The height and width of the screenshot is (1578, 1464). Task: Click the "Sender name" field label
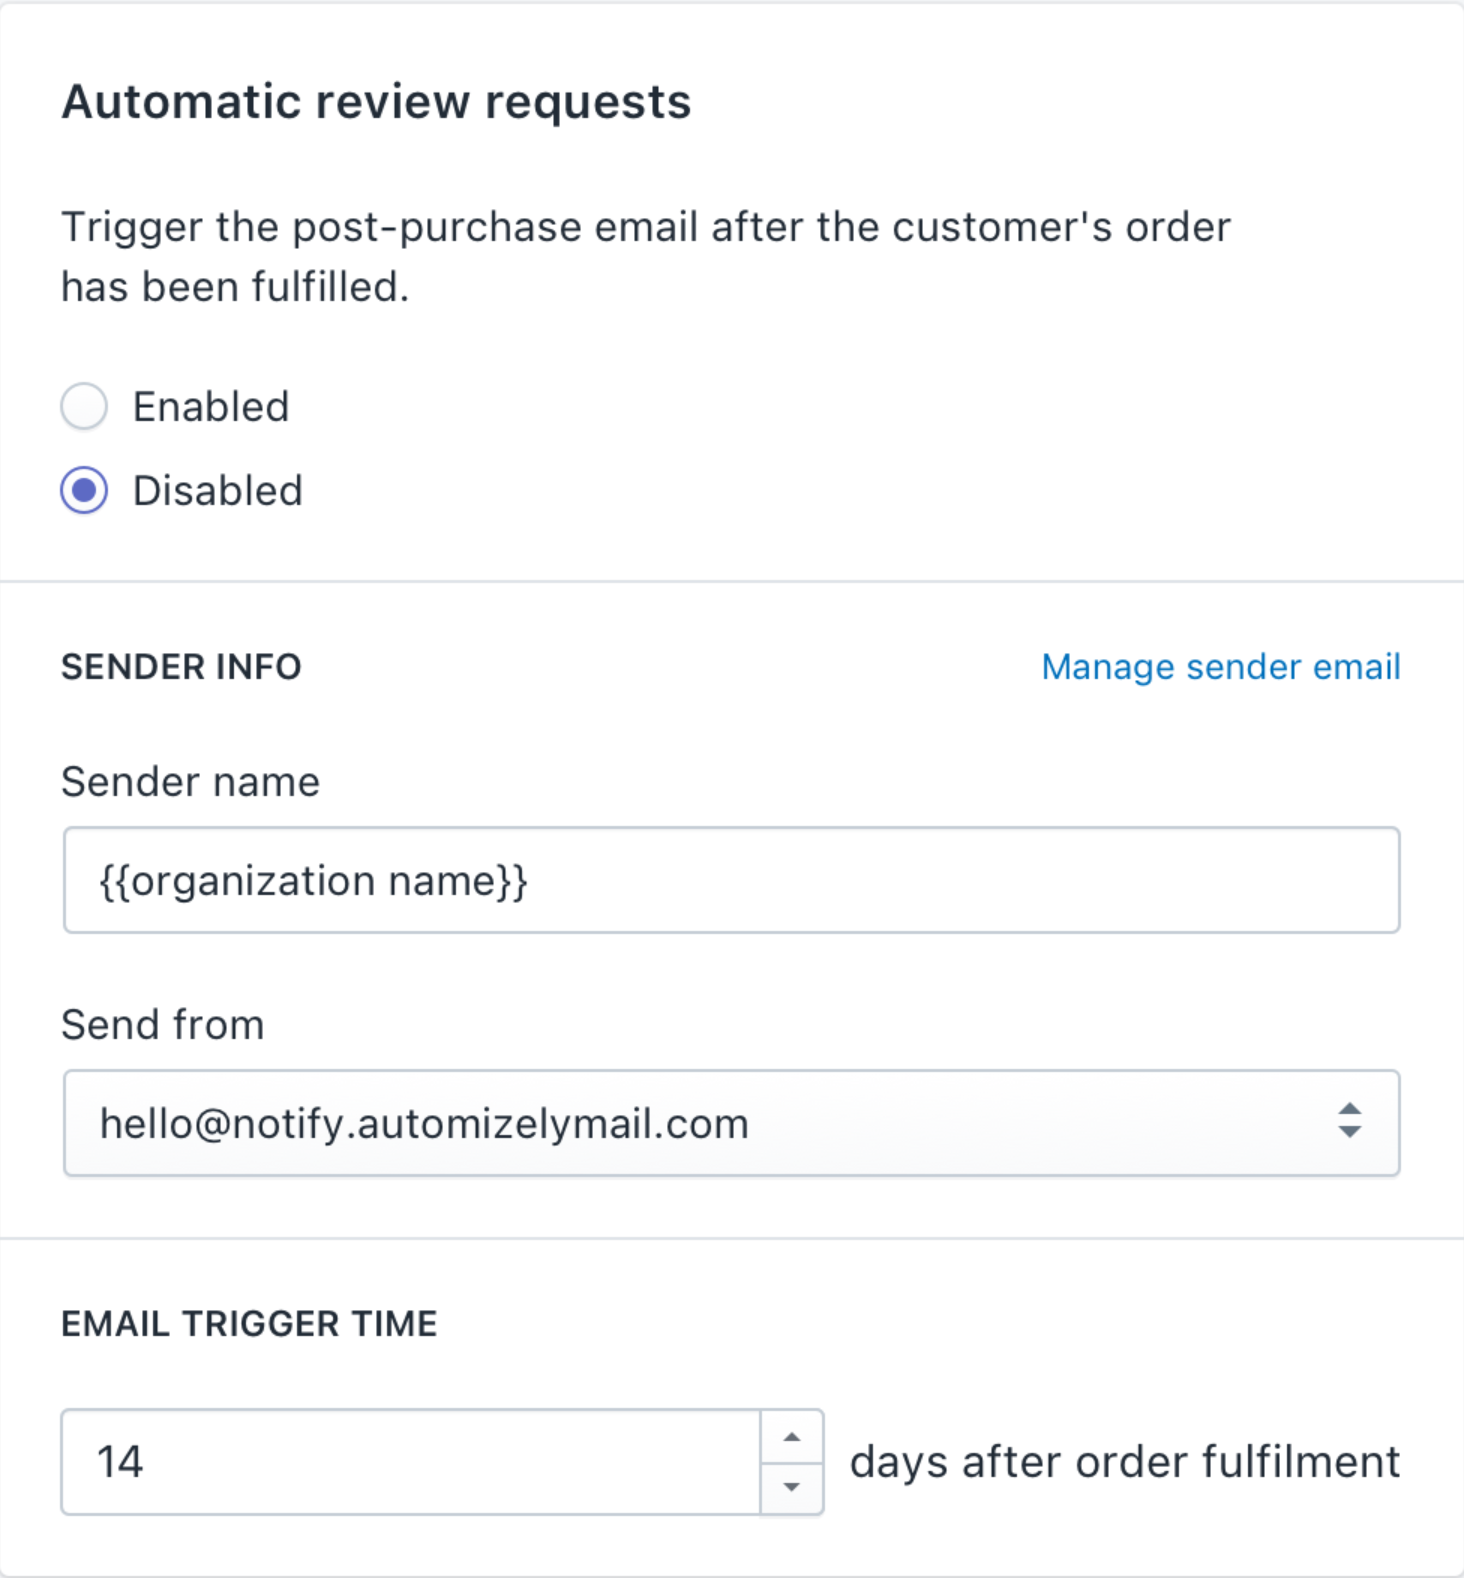point(190,782)
